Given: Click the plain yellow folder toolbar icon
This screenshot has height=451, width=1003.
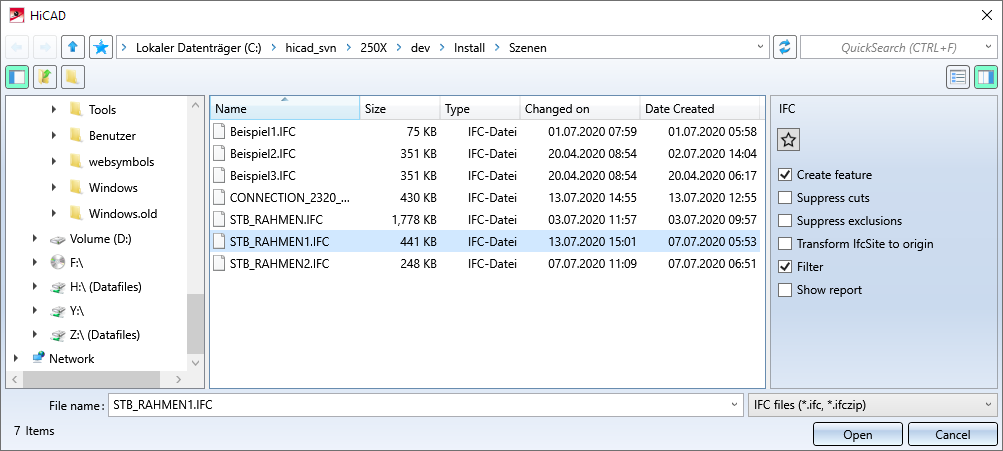Looking at the screenshot, I should coord(72,77).
